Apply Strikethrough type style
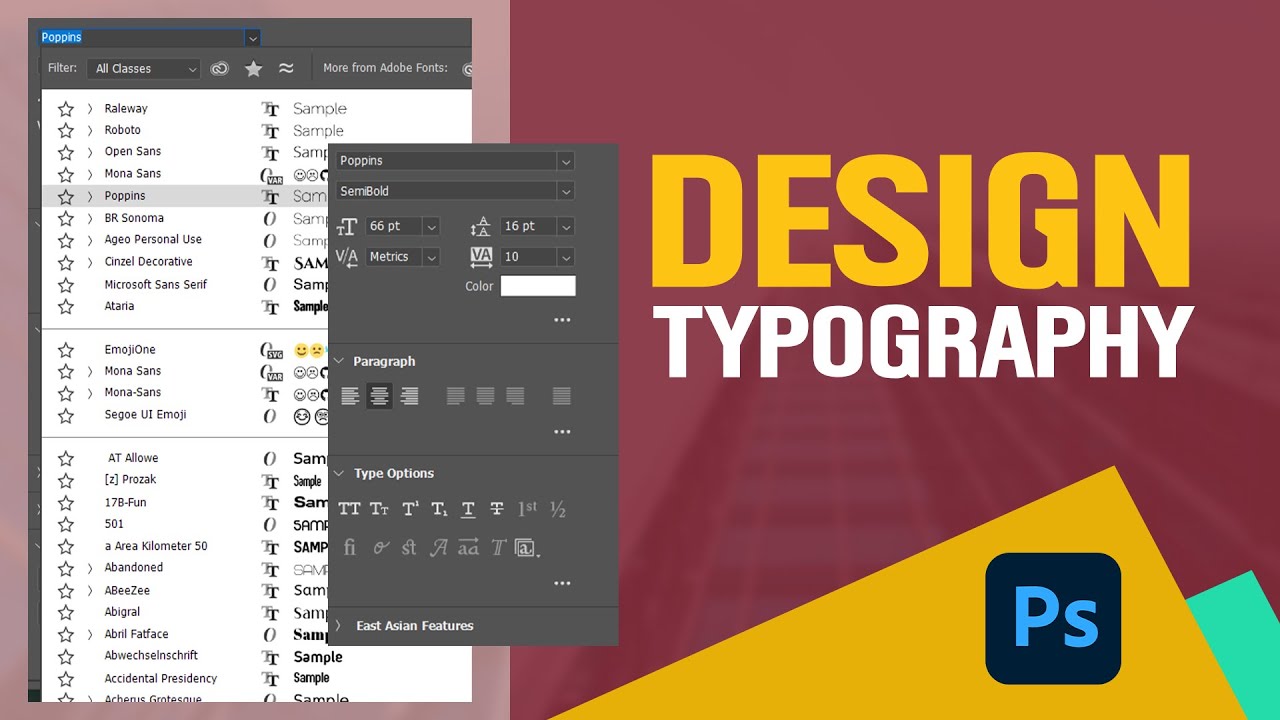1280x720 pixels. [497, 509]
